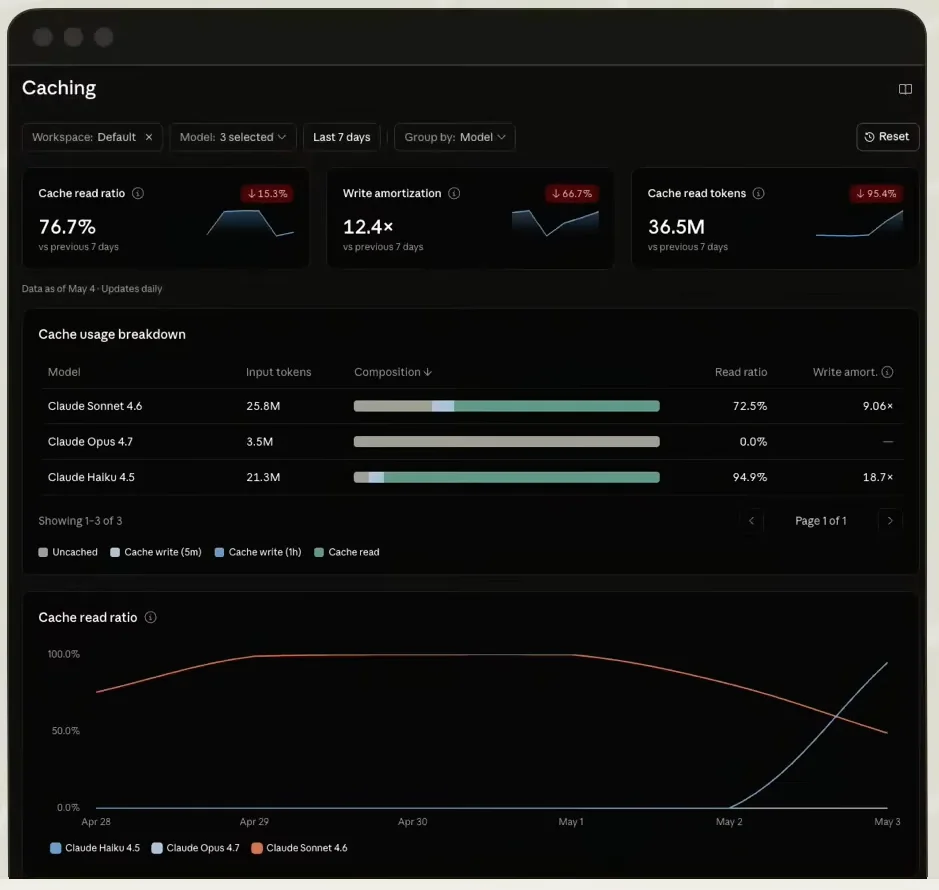
Task: Toggle the Cache read legend swatch
Action: pos(319,552)
